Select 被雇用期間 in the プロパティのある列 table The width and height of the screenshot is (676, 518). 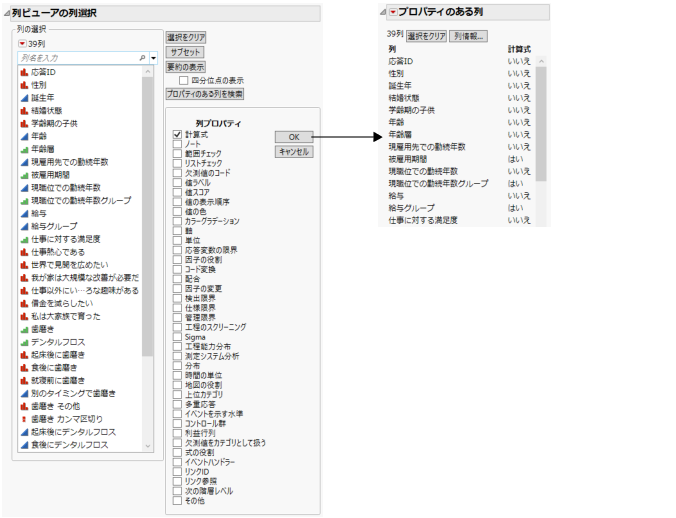tap(408, 159)
